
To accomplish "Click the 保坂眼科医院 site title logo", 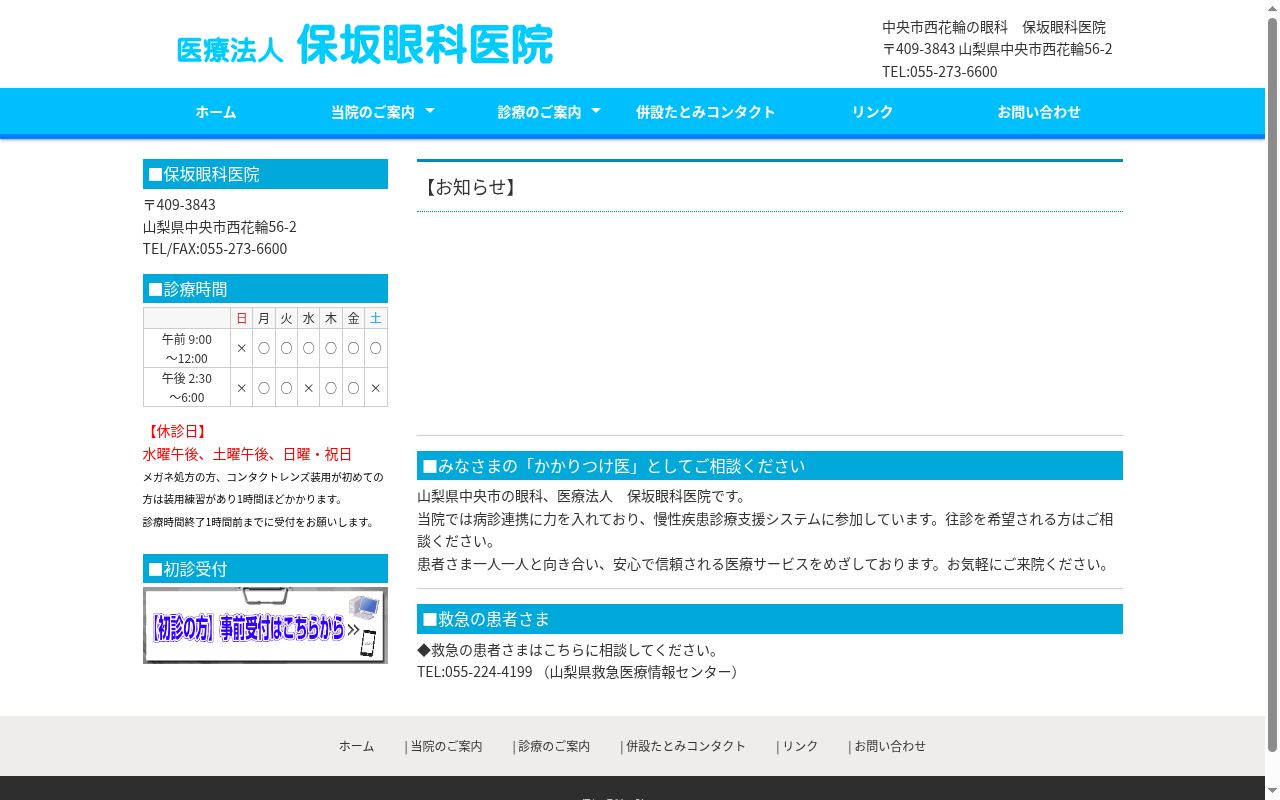I will pos(364,46).
